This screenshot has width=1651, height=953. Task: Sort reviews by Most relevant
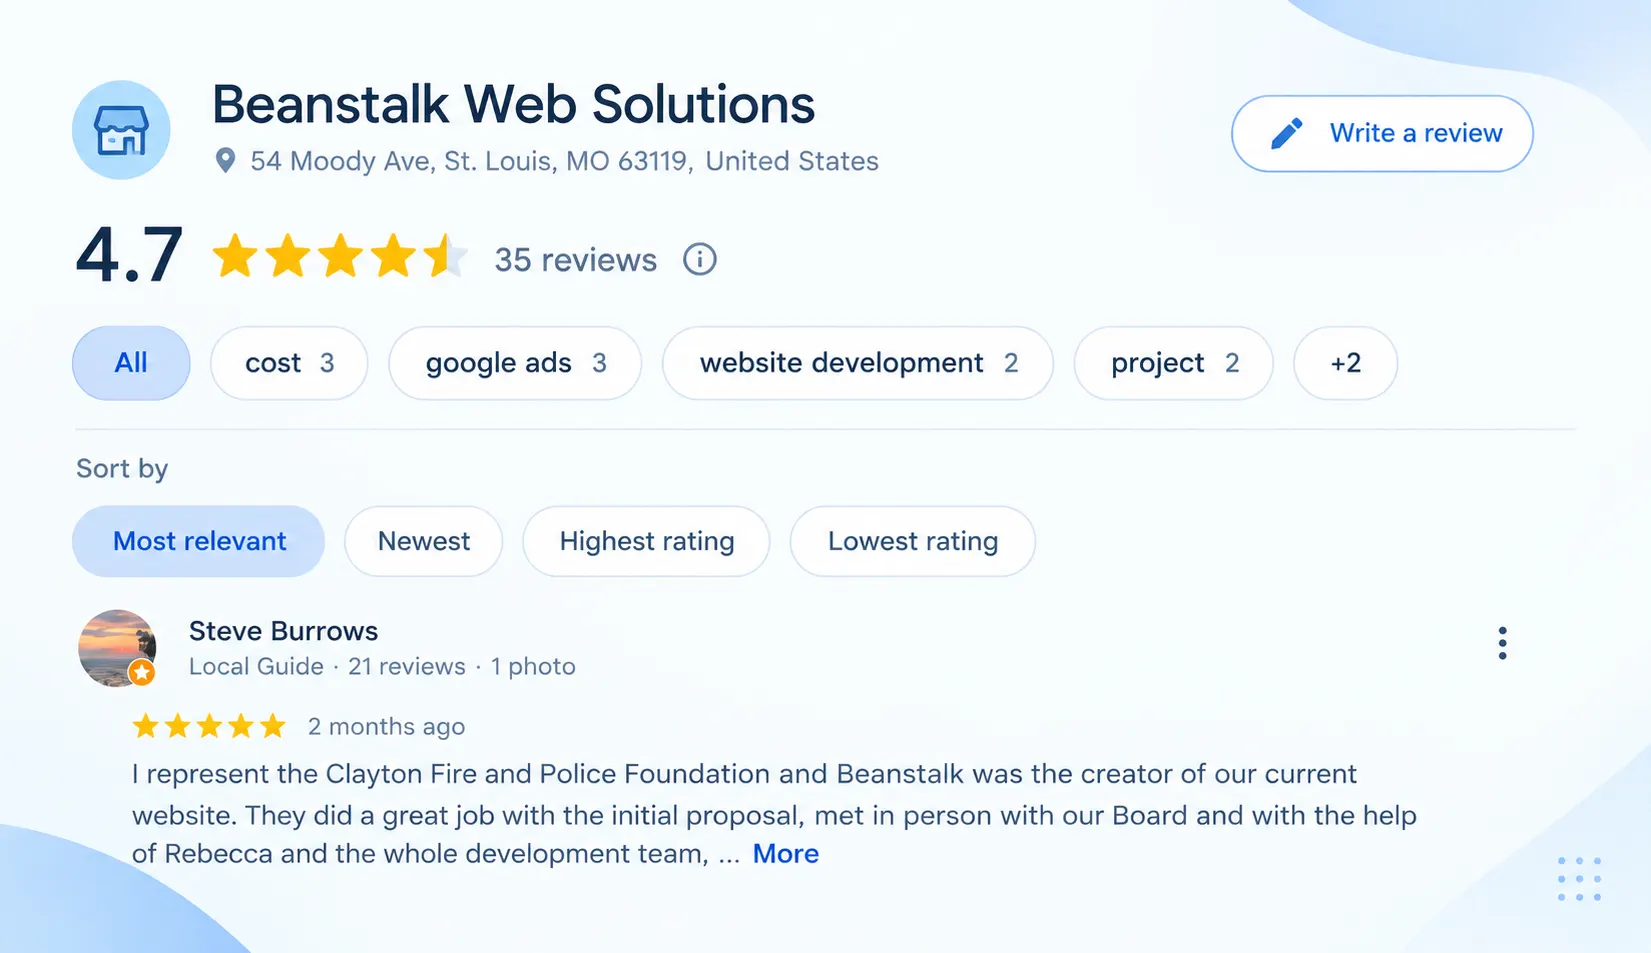198,541
